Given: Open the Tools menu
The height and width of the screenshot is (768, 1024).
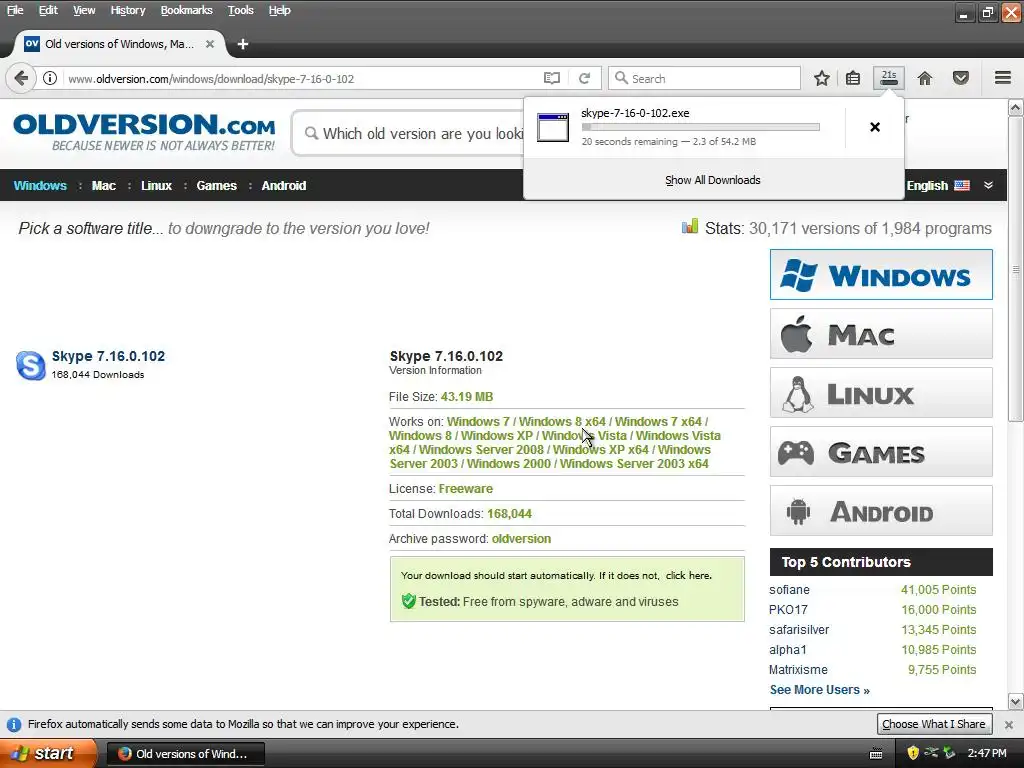Looking at the screenshot, I should coord(240,10).
